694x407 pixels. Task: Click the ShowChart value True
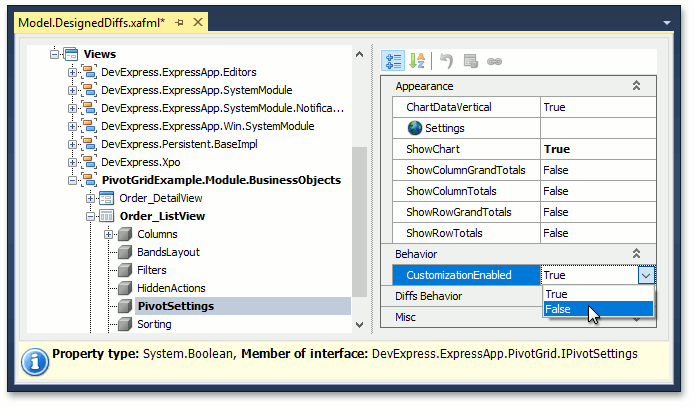557,149
